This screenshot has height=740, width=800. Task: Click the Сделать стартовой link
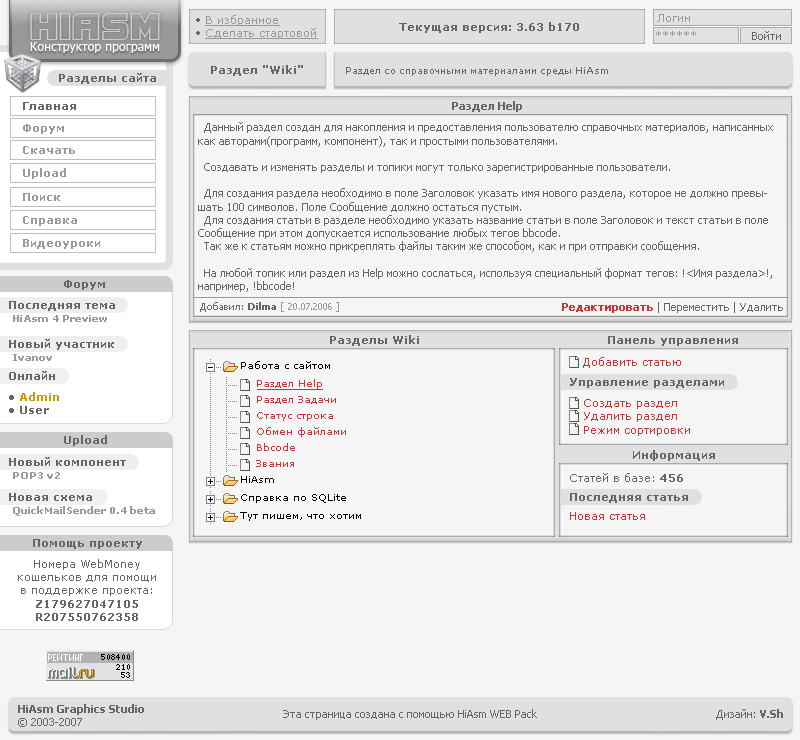[261, 33]
